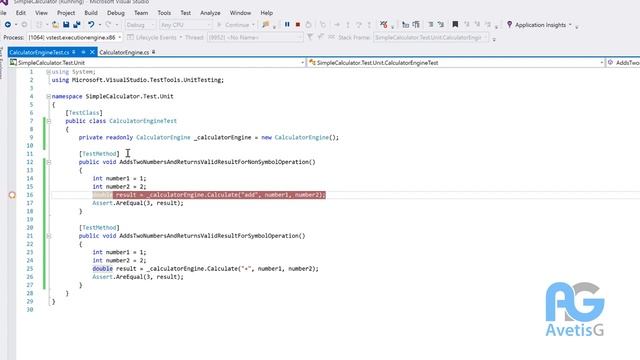The image size is (640, 360).
Task: Open the Edit menu
Action: click(21, 13)
